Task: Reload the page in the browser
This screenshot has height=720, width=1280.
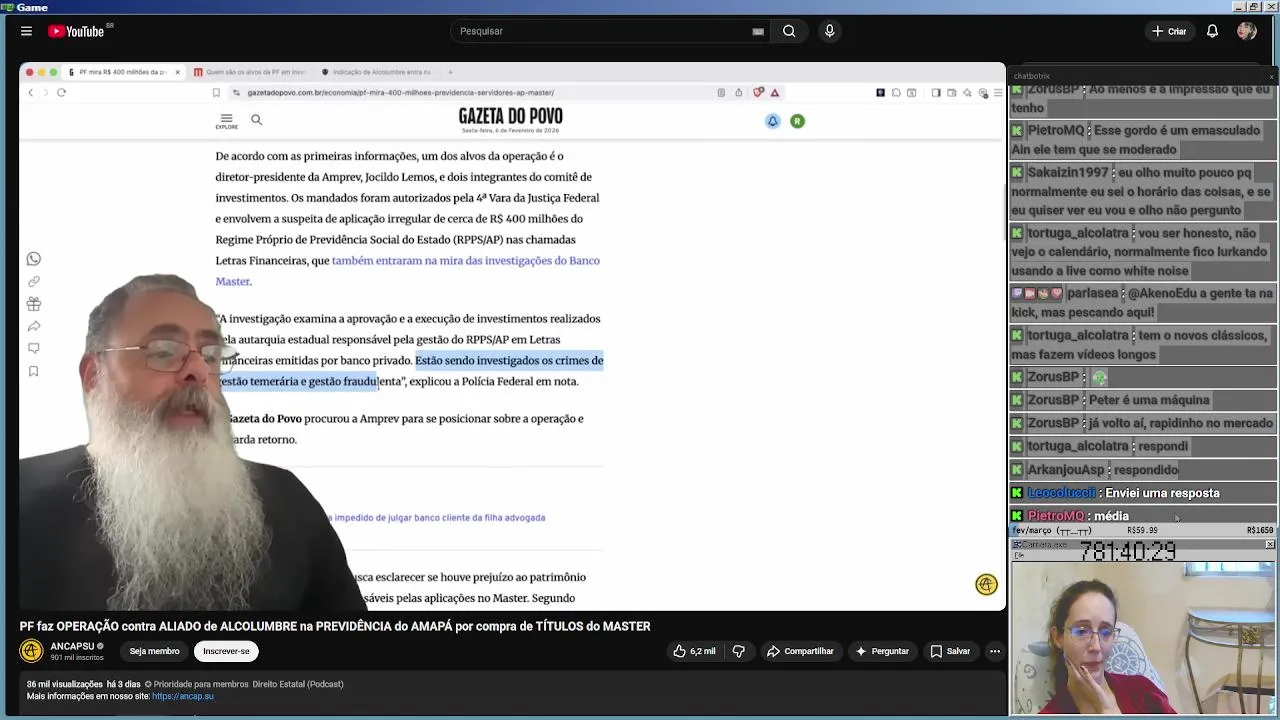Action: tap(61, 93)
